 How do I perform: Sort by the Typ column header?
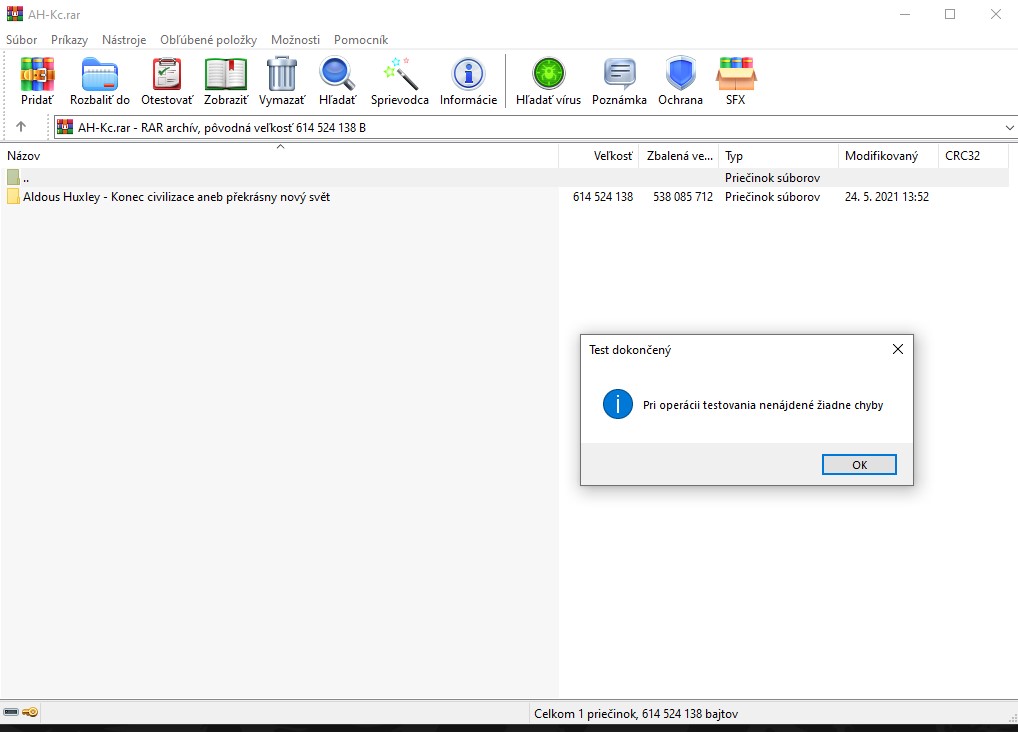point(778,156)
